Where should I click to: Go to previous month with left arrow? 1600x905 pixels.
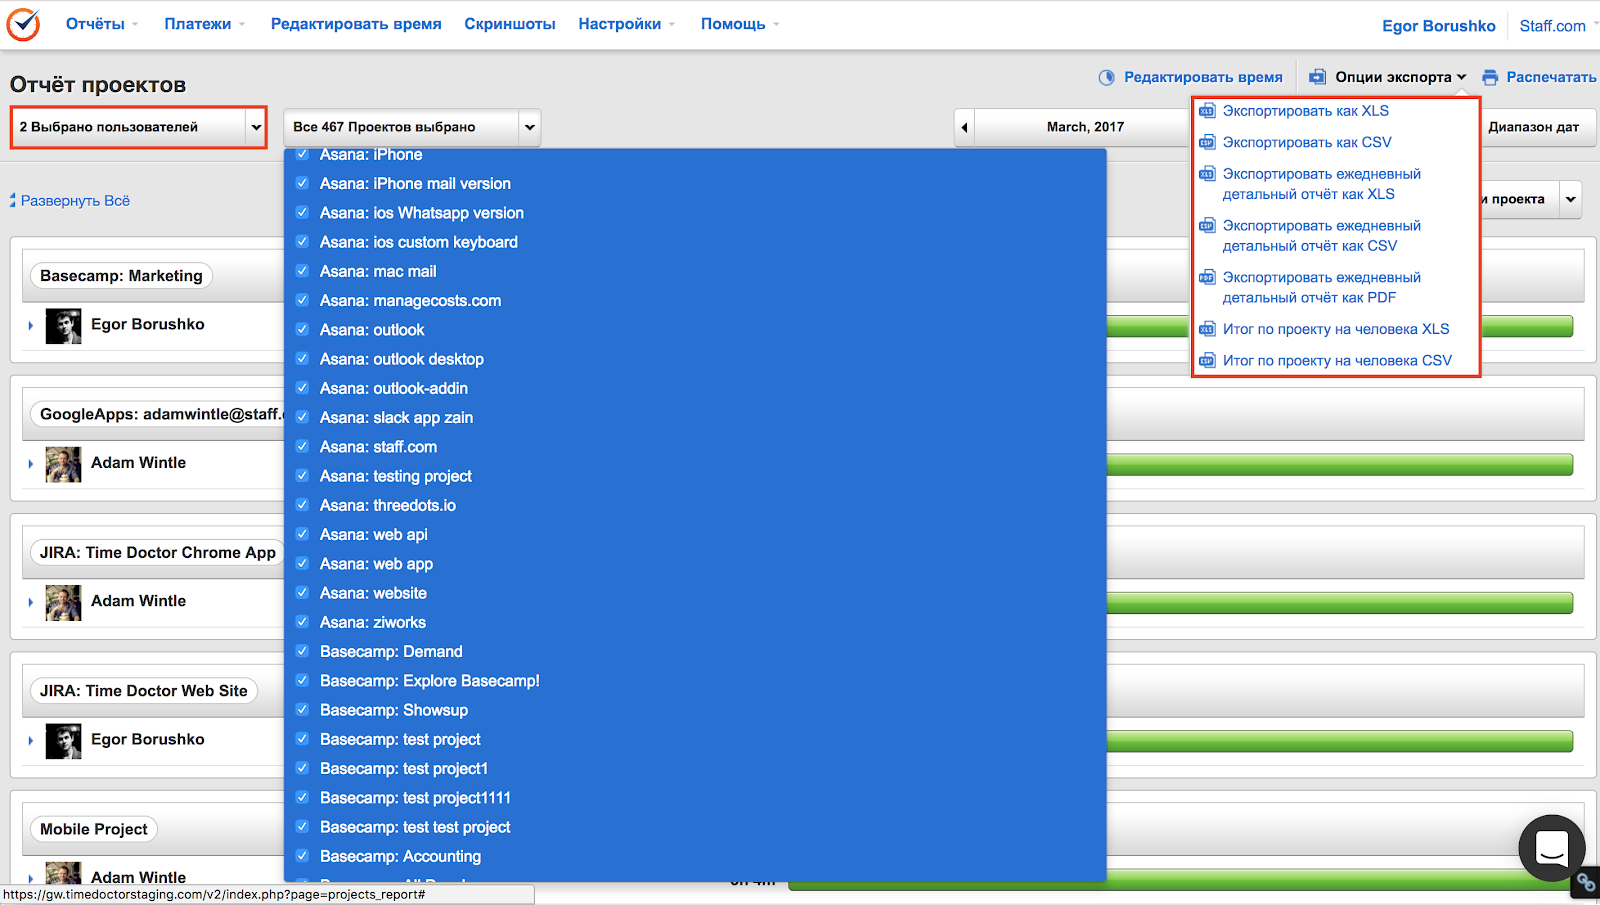tap(964, 127)
